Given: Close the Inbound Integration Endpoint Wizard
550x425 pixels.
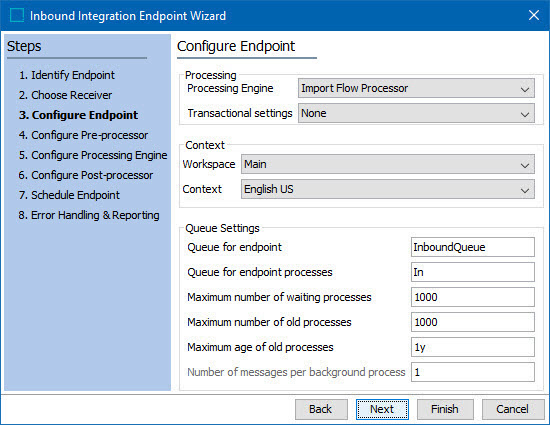Looking at the screenshot, I should pos(534,15).
